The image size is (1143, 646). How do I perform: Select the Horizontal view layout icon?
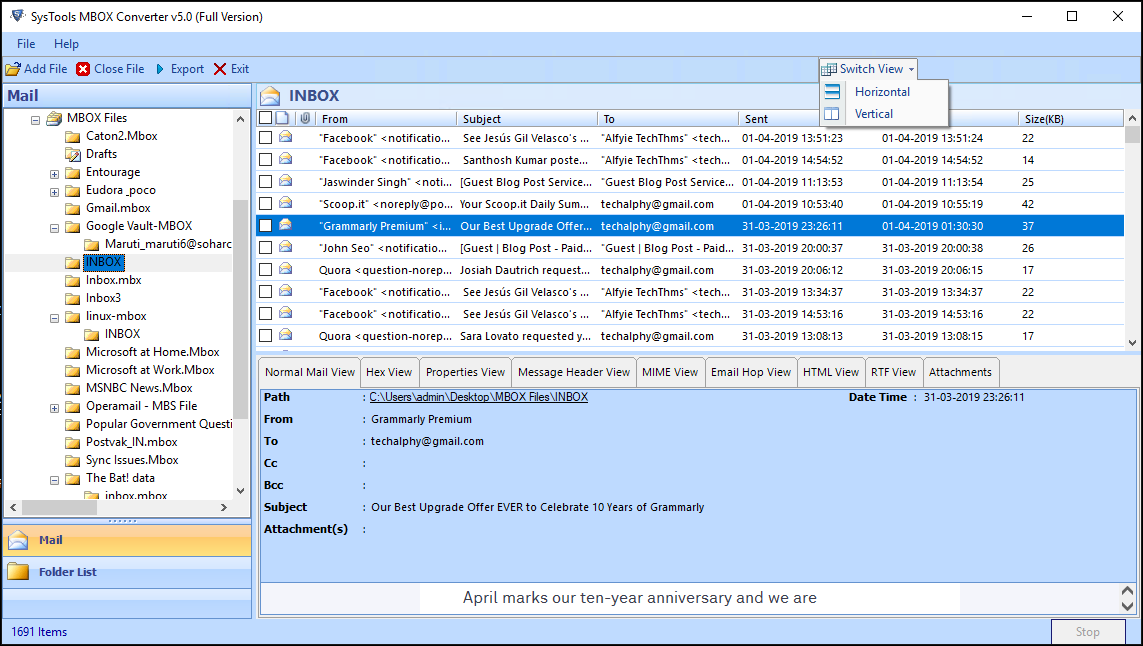click(832, 92)
